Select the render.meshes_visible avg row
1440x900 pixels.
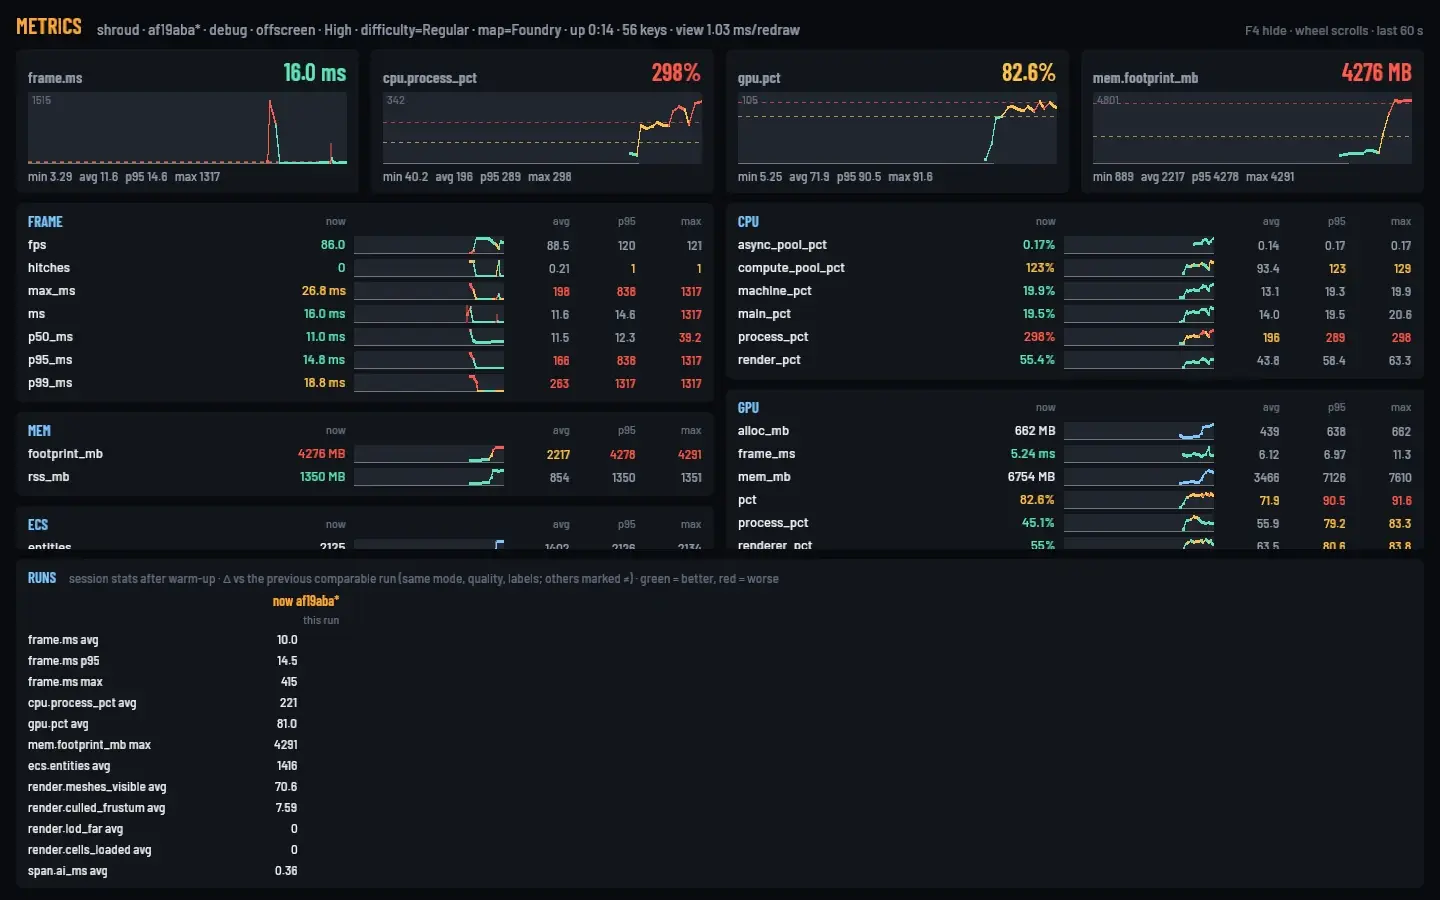(163, 787)
